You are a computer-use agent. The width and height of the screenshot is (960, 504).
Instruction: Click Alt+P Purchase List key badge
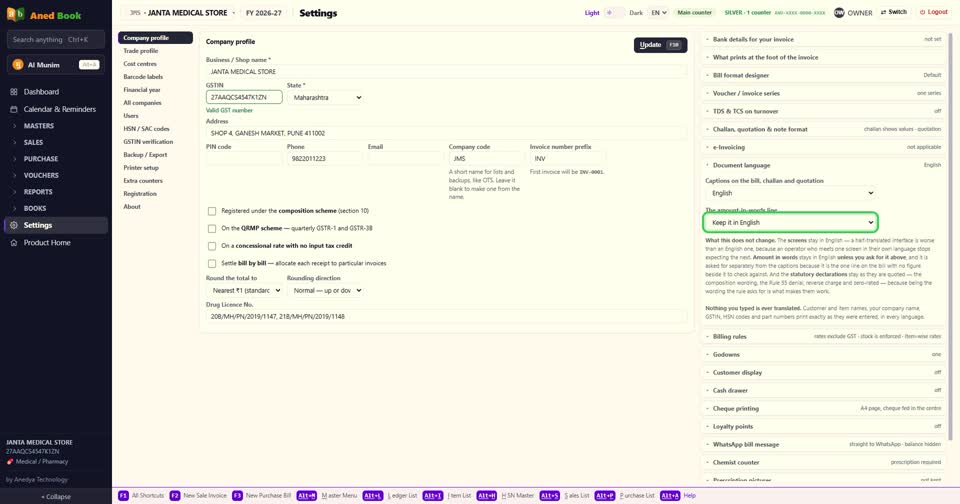[604, 495]
